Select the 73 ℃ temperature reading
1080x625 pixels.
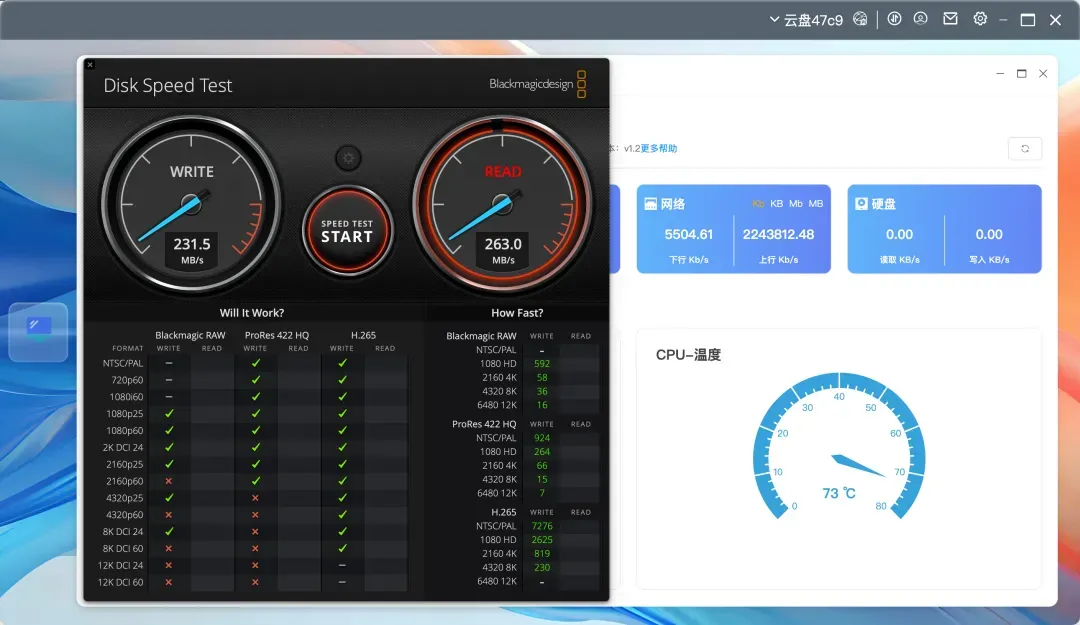tap(839, 493)
